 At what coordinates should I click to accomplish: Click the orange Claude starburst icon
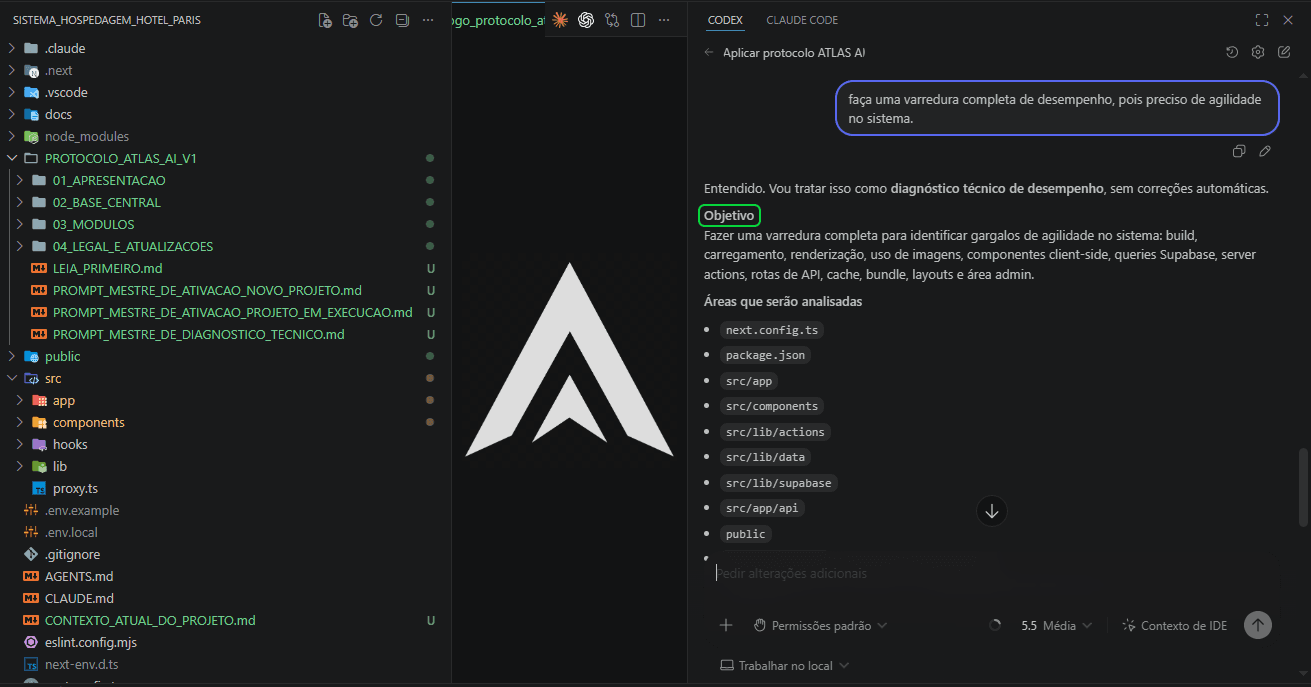click(560, 20)
